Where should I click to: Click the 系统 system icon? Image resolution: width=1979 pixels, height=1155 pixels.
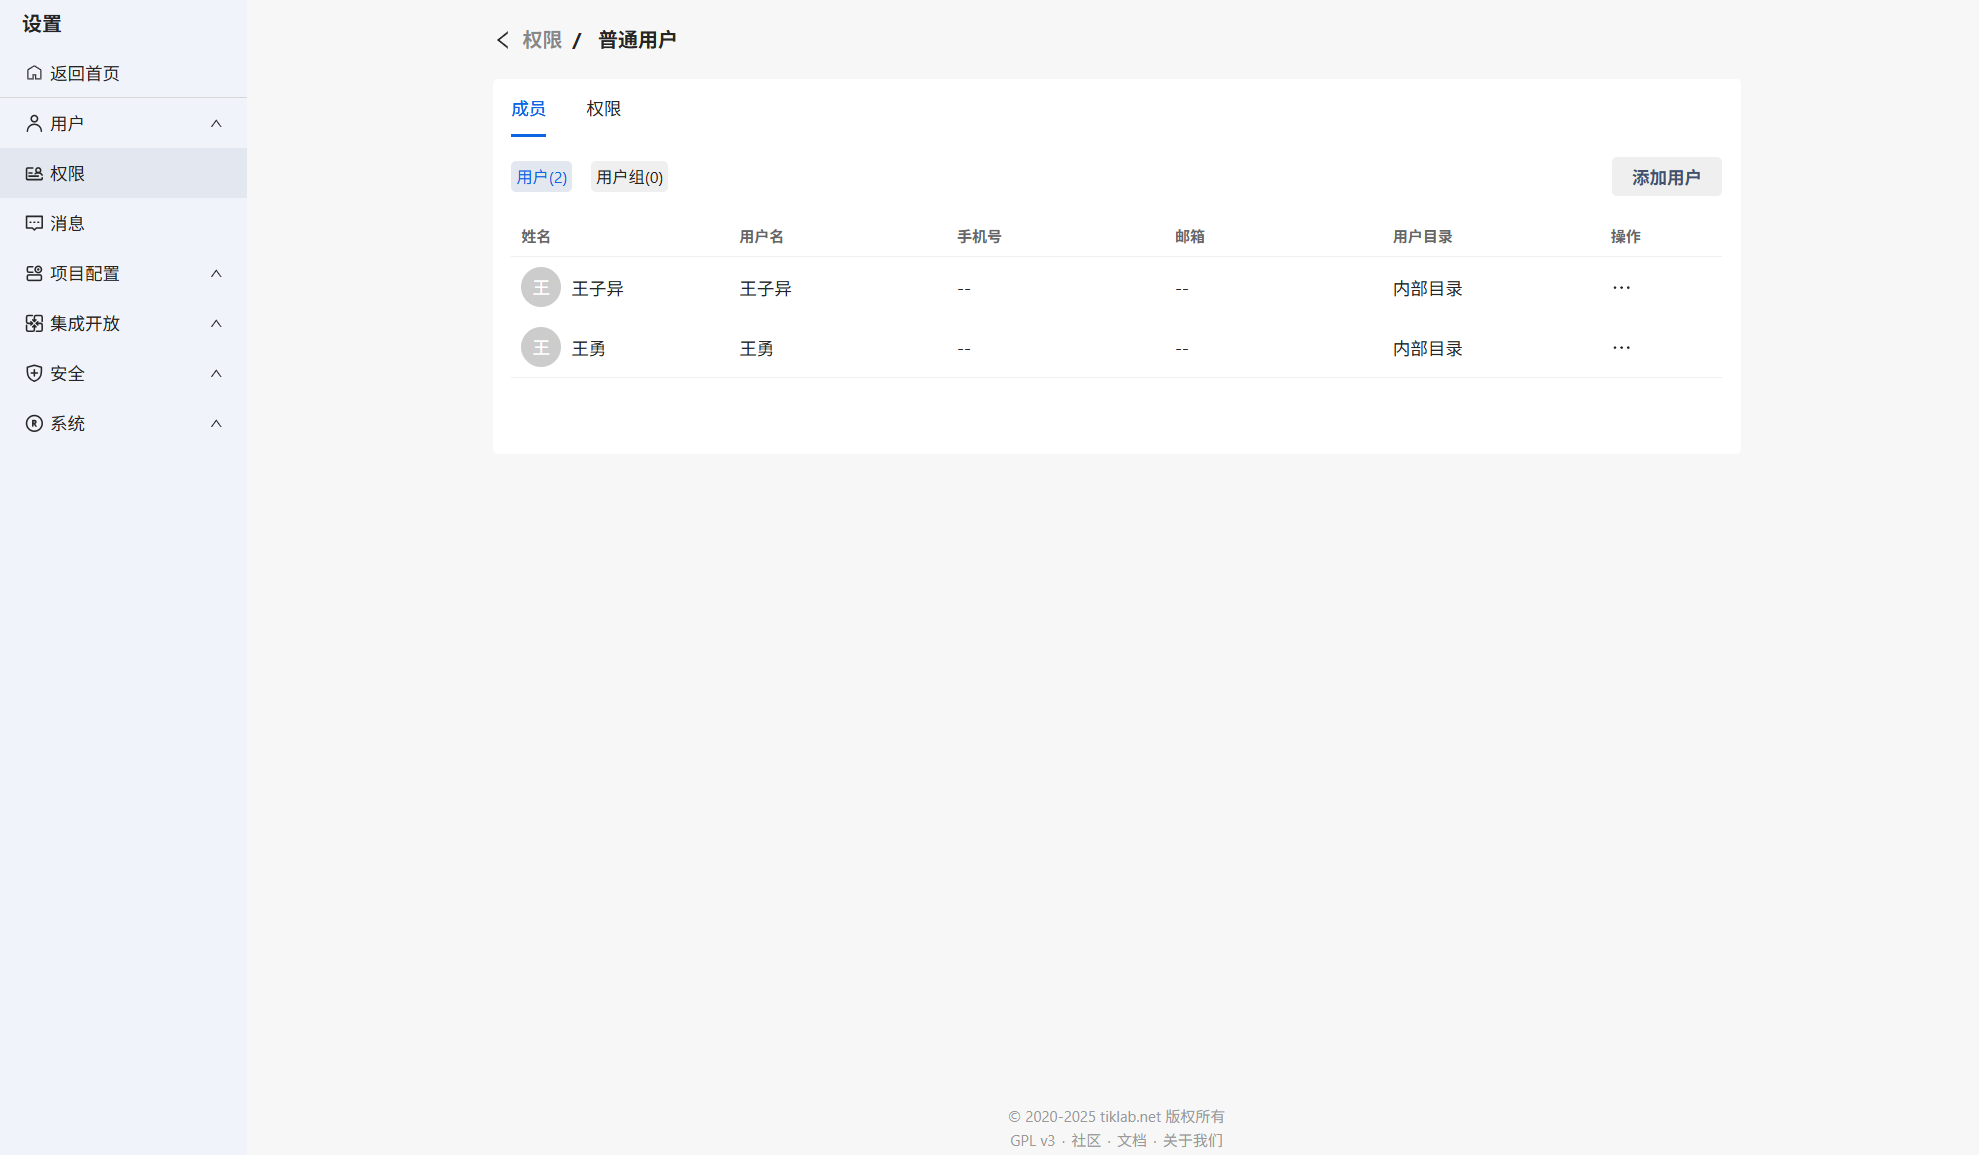point(34,423)
